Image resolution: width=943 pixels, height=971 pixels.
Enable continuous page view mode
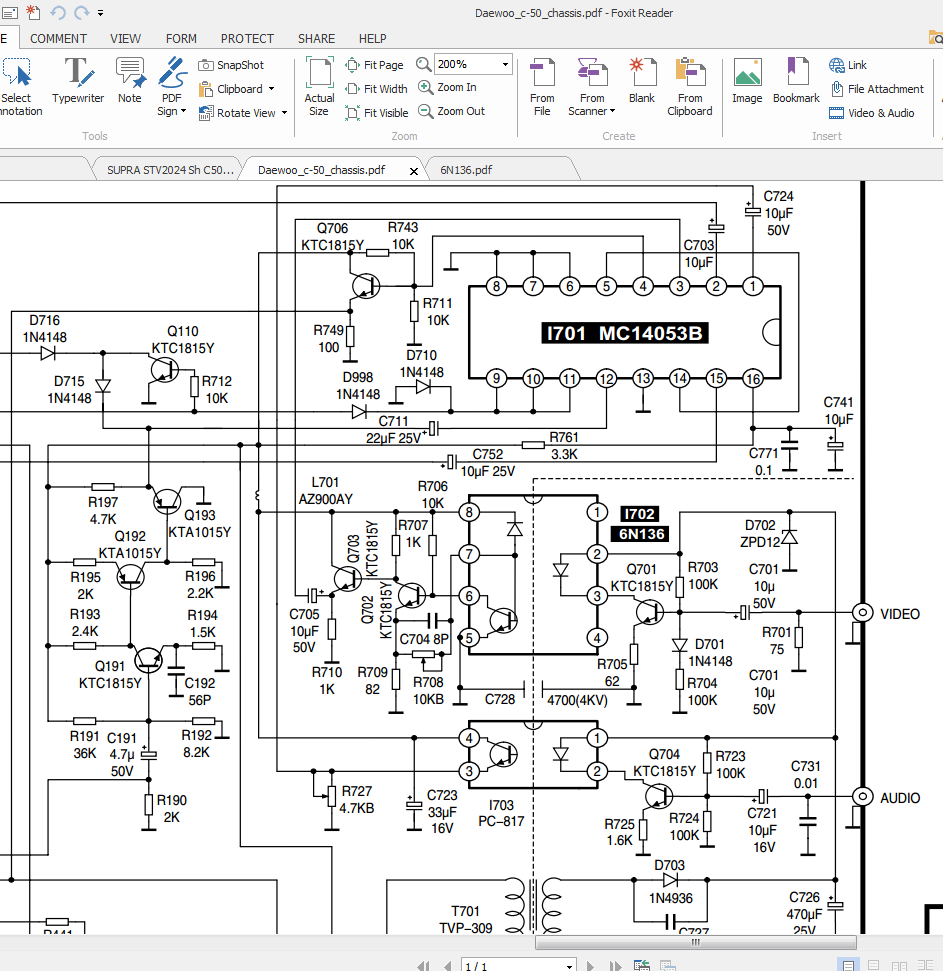(x=874, y=965)
